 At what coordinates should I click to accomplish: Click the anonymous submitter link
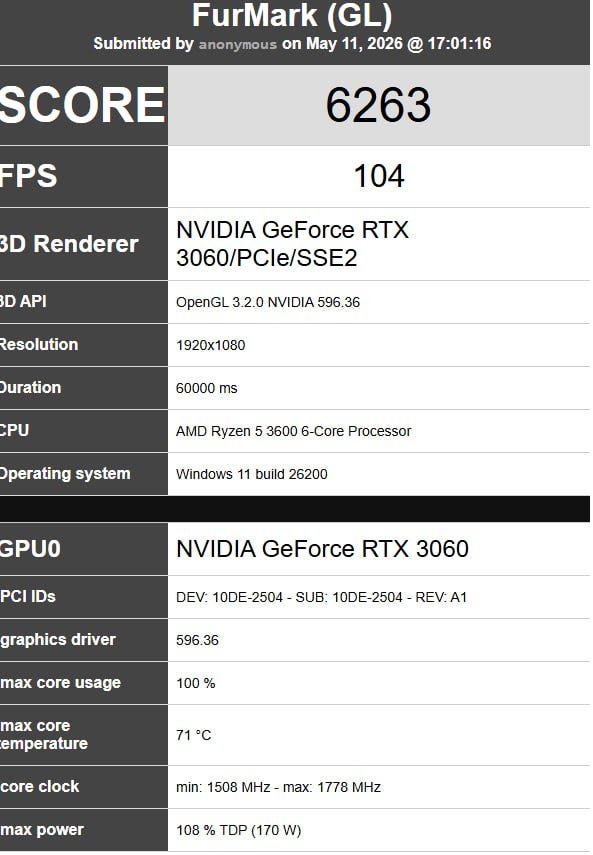[x=238, y=44]
